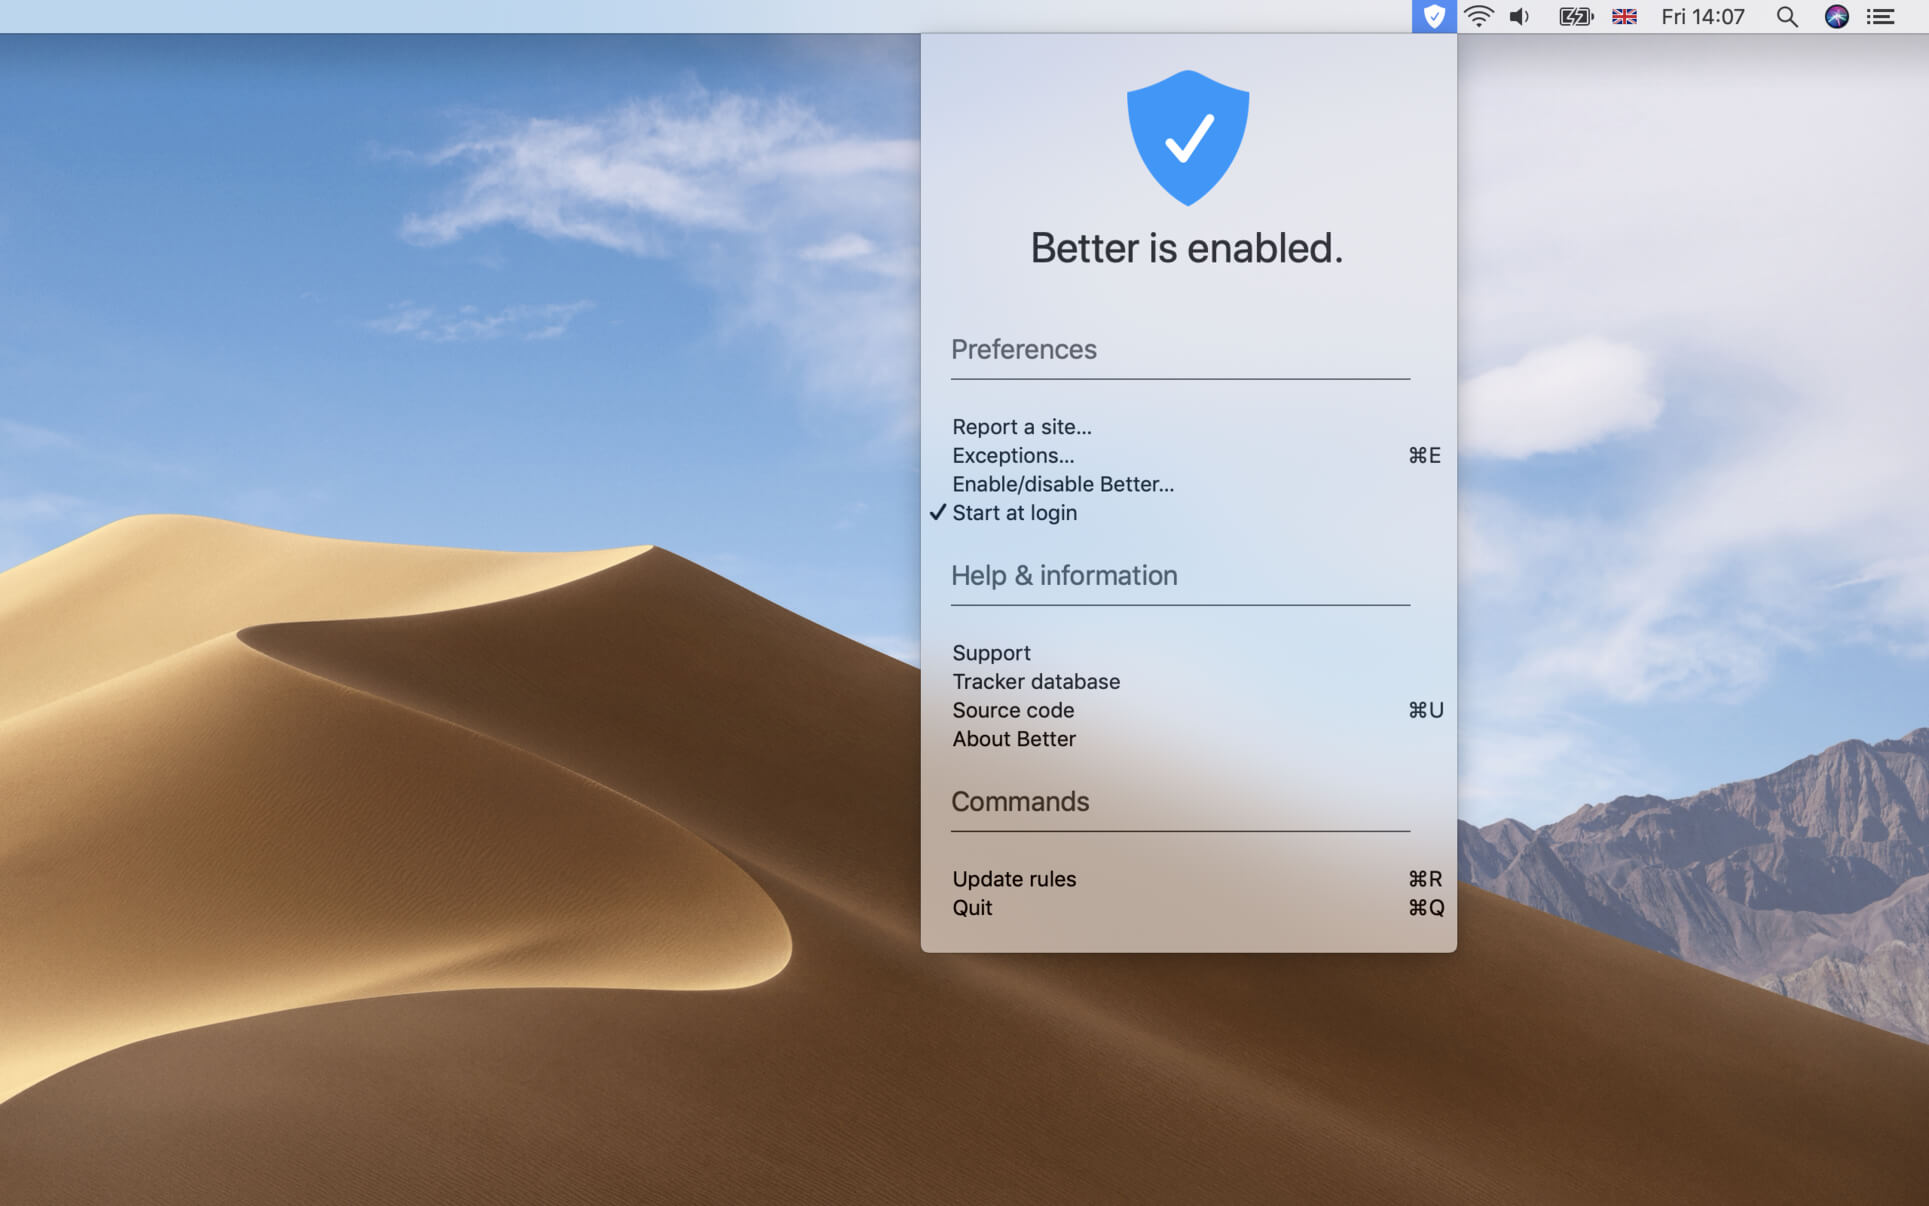Open Spotlight search magnifier
Viewport: 1929px width, 1206px height.
pyautogui.click(x=1786, y=16)
